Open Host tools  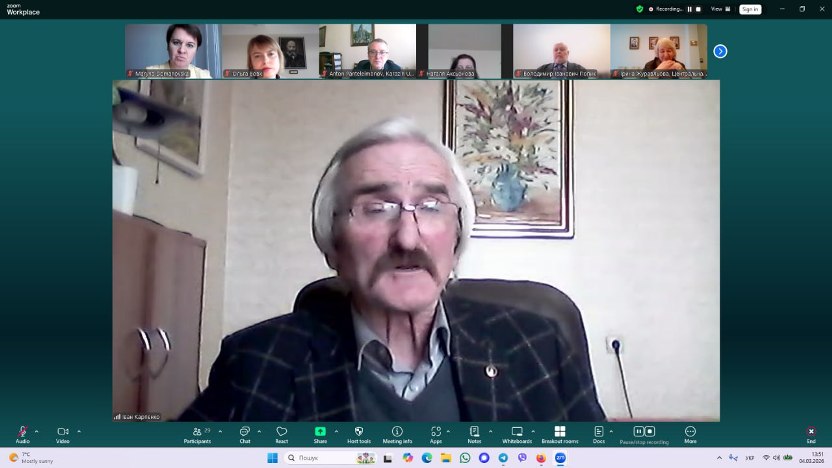(x=359, y=432)
